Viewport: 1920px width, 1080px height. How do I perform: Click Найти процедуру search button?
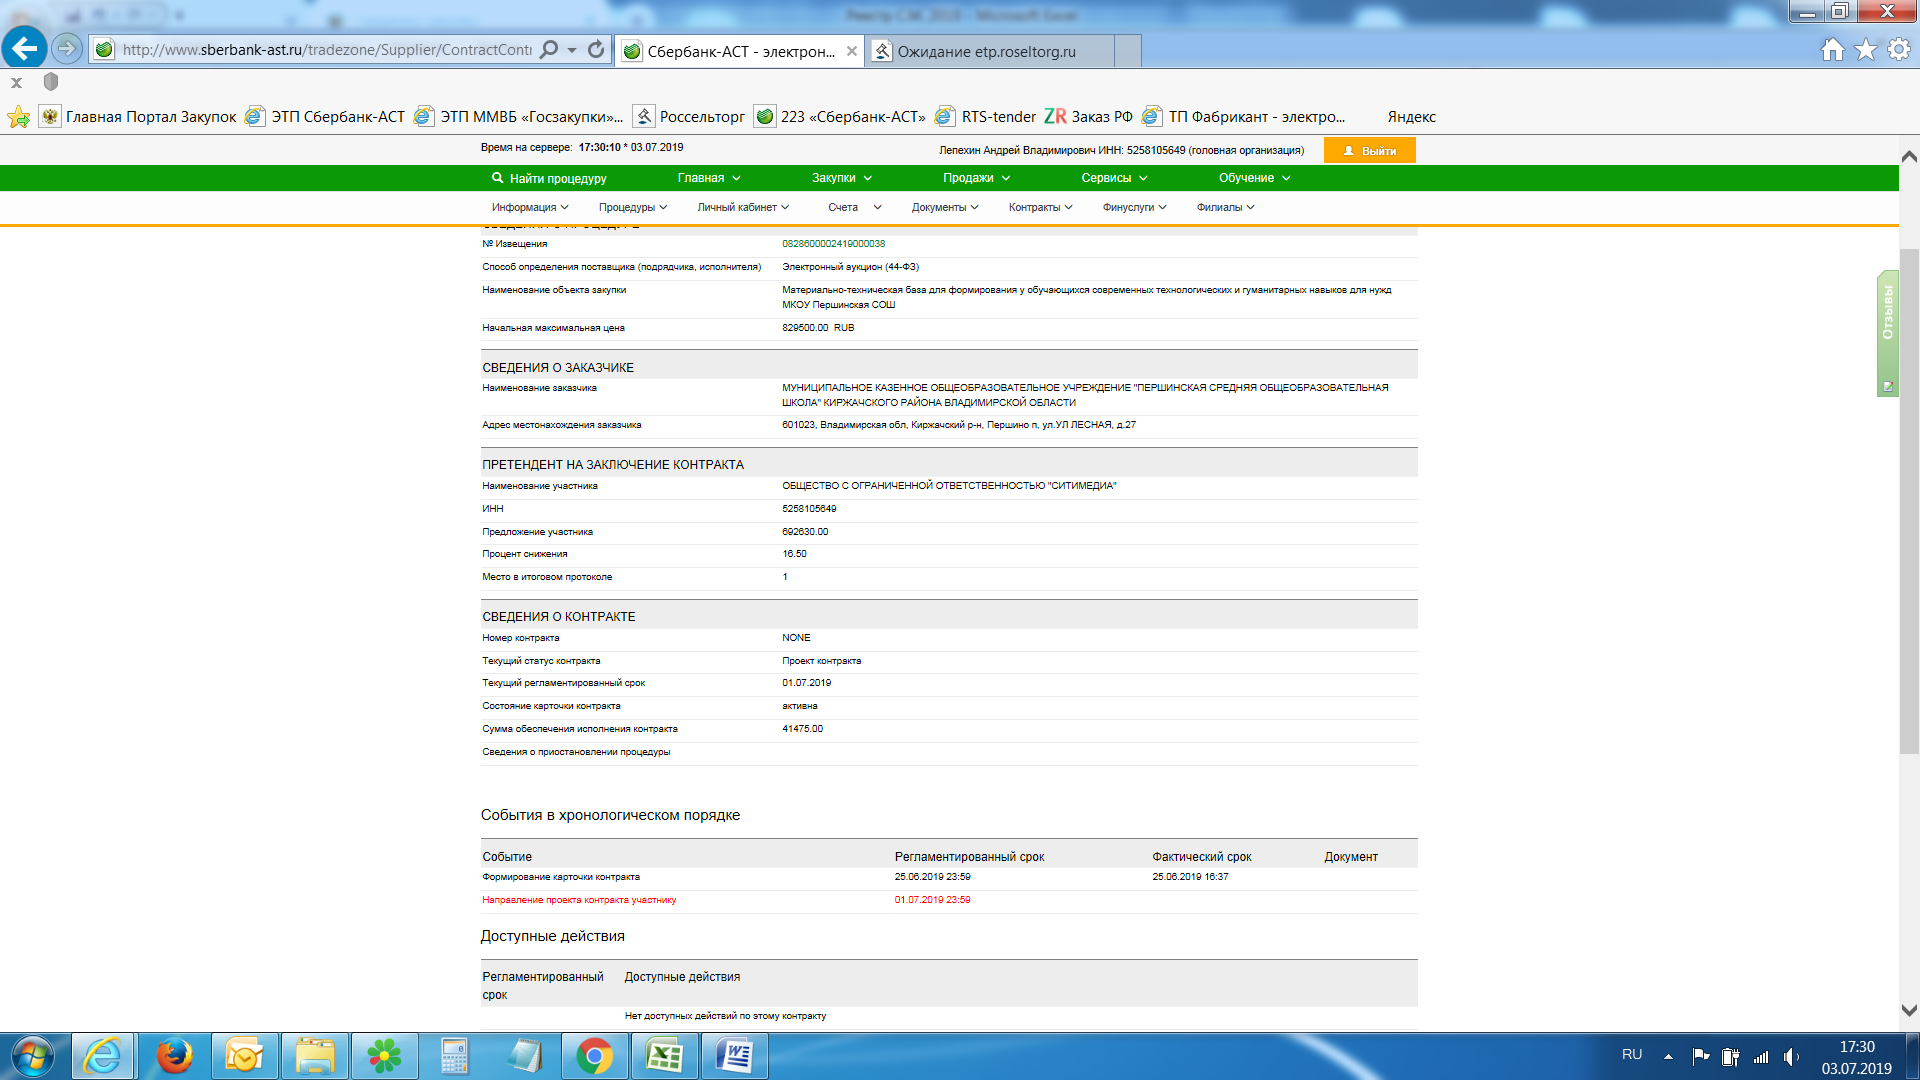(549, 178)
